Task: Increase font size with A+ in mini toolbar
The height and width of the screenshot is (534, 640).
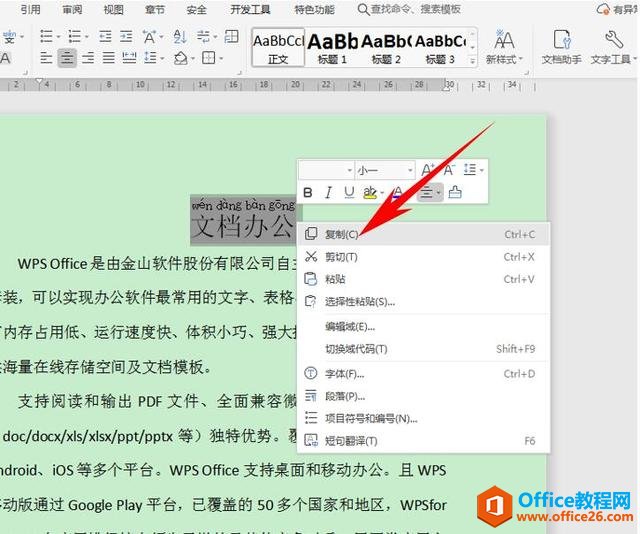Action: pos(428,169)
